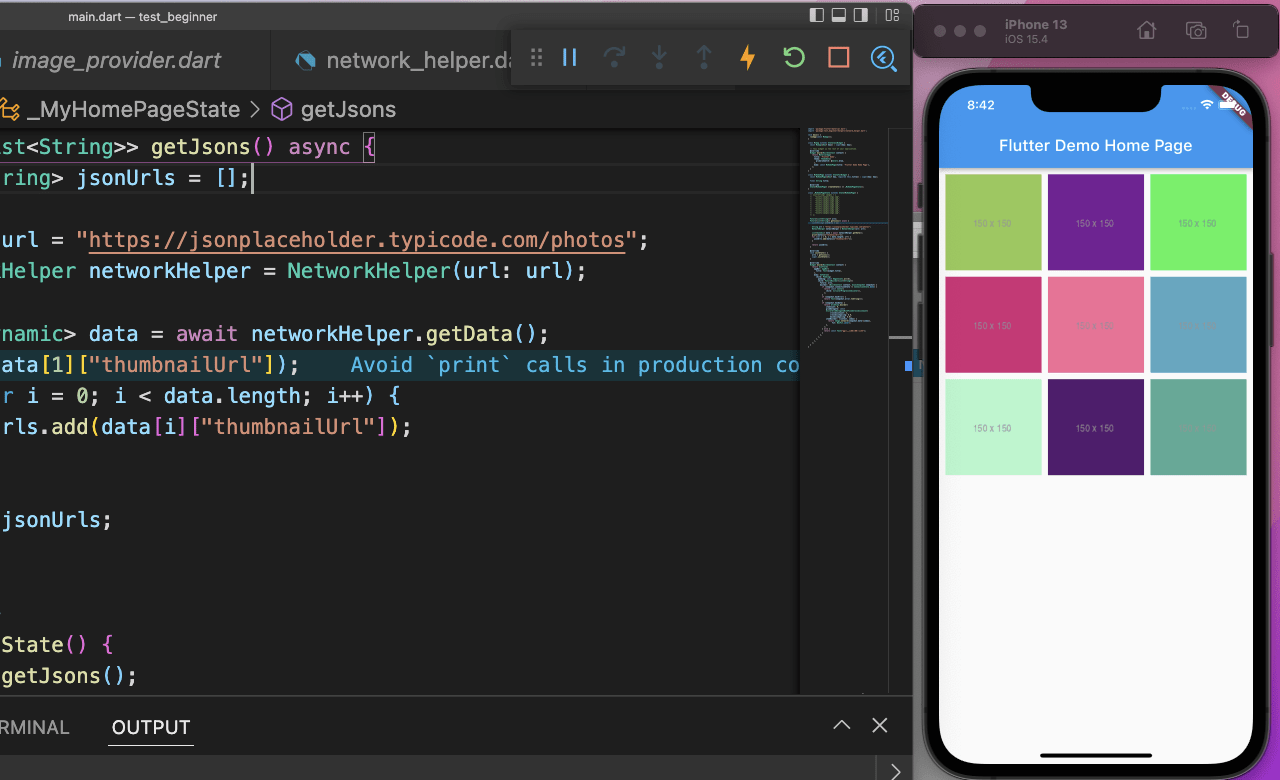The width and height of the screenshot is (1280, 780).
Task: Click the Step Out arrow icon
Action: (704, 58)
